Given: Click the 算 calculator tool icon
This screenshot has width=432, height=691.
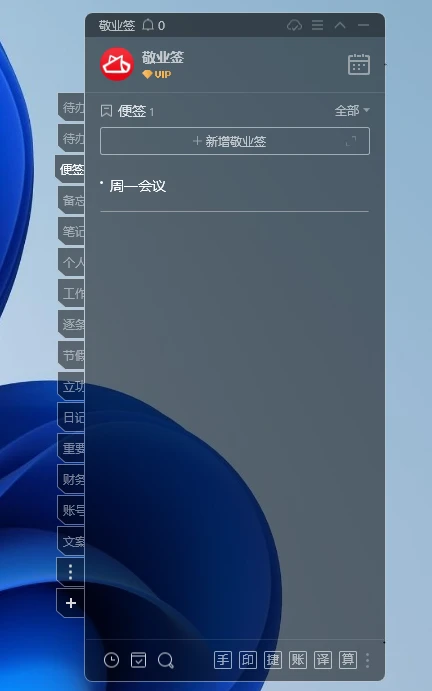Looking at the screenshot, I should pyautogui.click(x=348, y=660).
